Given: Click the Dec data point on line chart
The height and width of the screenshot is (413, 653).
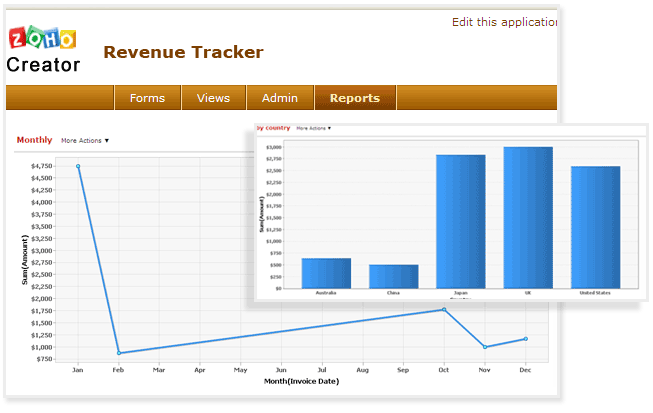Looking at the screenshot, I should click(525, 339).
